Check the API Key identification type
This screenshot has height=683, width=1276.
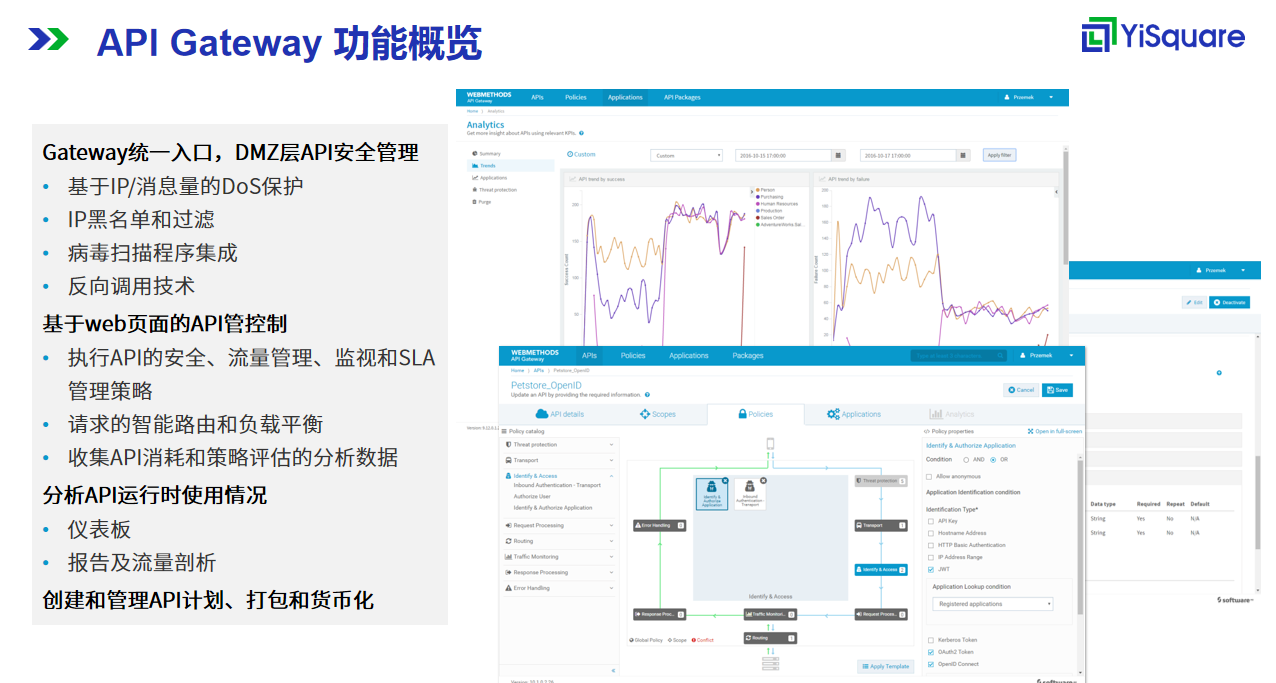(x=930, y=521)
